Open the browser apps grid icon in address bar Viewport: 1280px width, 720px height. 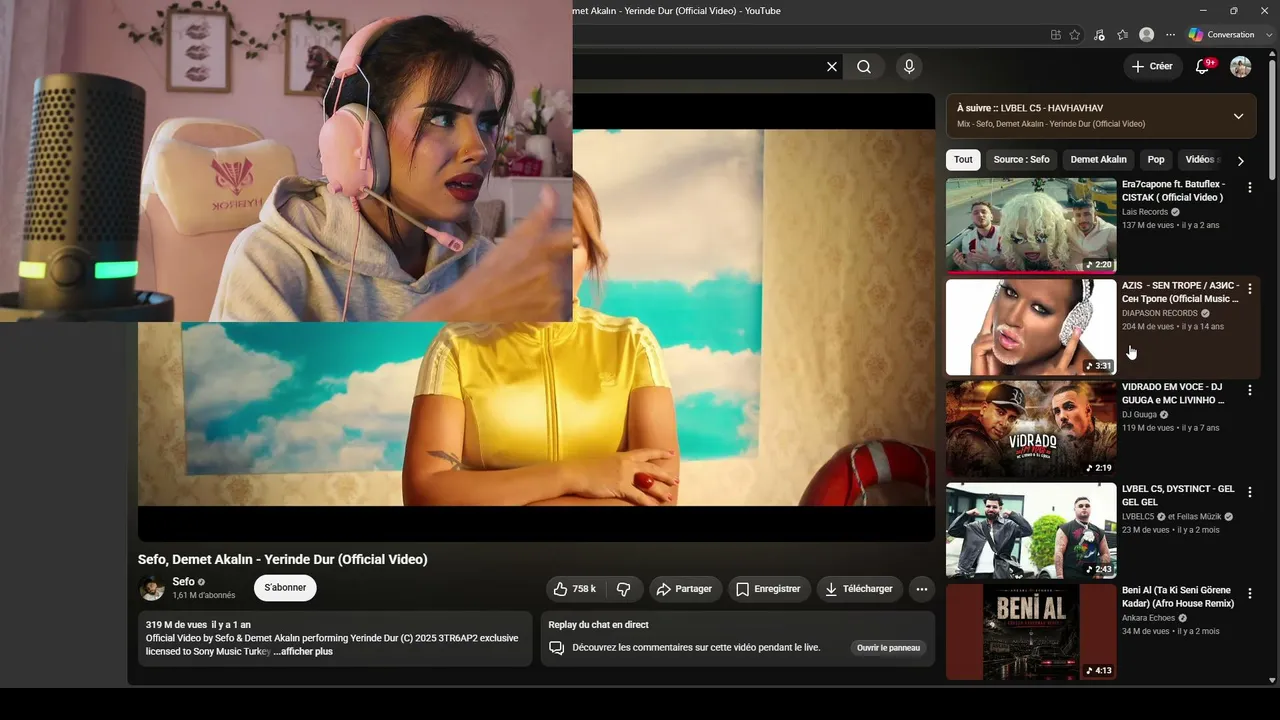click(1056, 35)
